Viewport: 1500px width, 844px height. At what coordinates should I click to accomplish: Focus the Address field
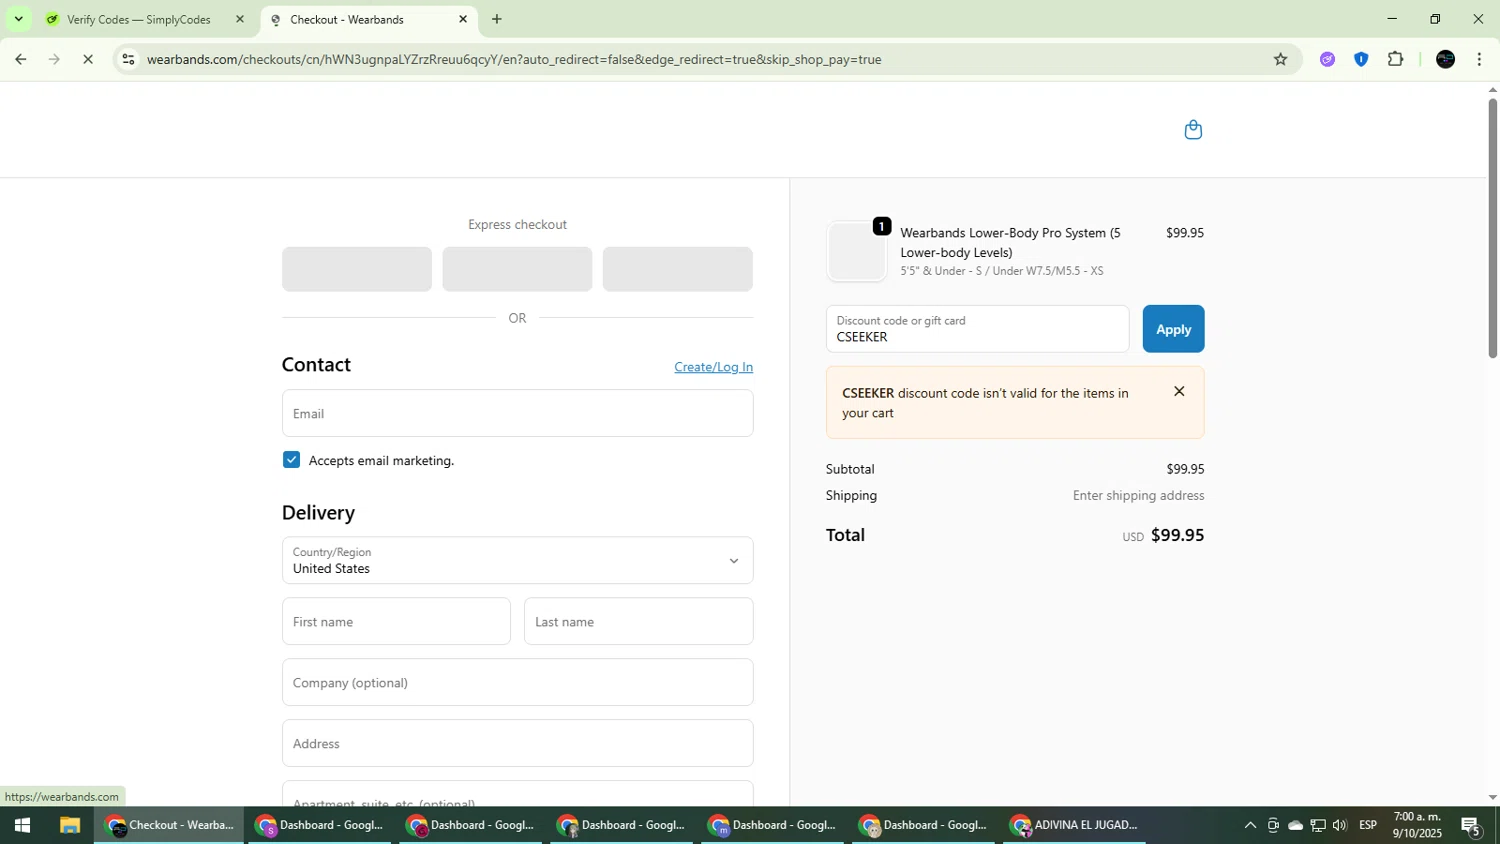[x=517, y=743]
